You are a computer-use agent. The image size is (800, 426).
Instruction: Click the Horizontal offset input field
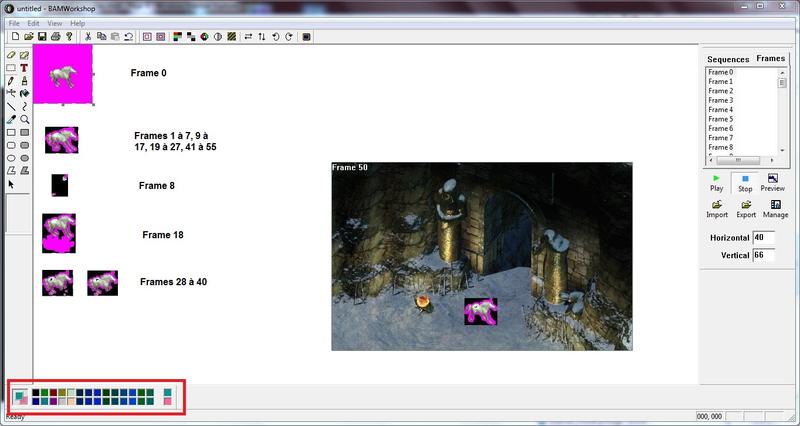(764, 238)
